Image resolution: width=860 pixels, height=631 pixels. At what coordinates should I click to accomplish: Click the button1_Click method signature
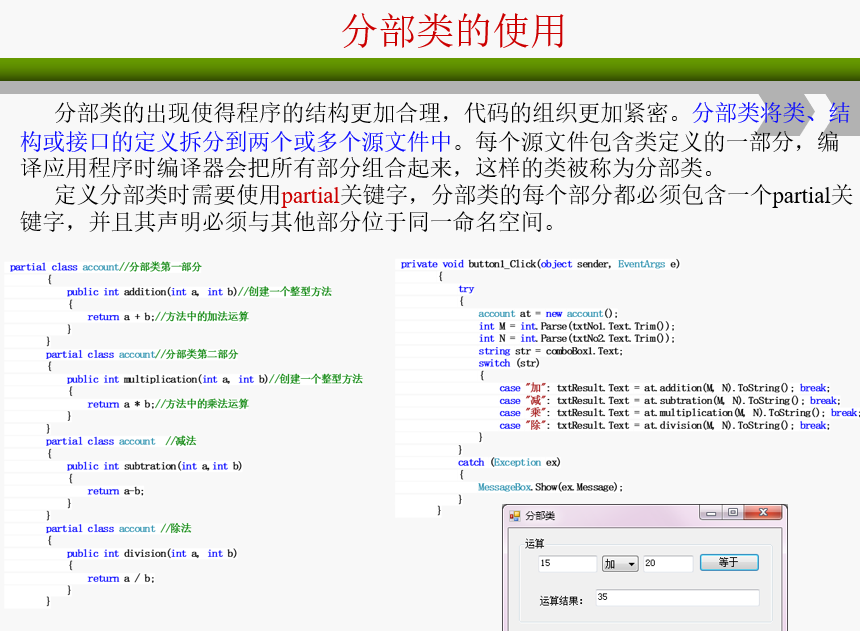tap(540, 264)
